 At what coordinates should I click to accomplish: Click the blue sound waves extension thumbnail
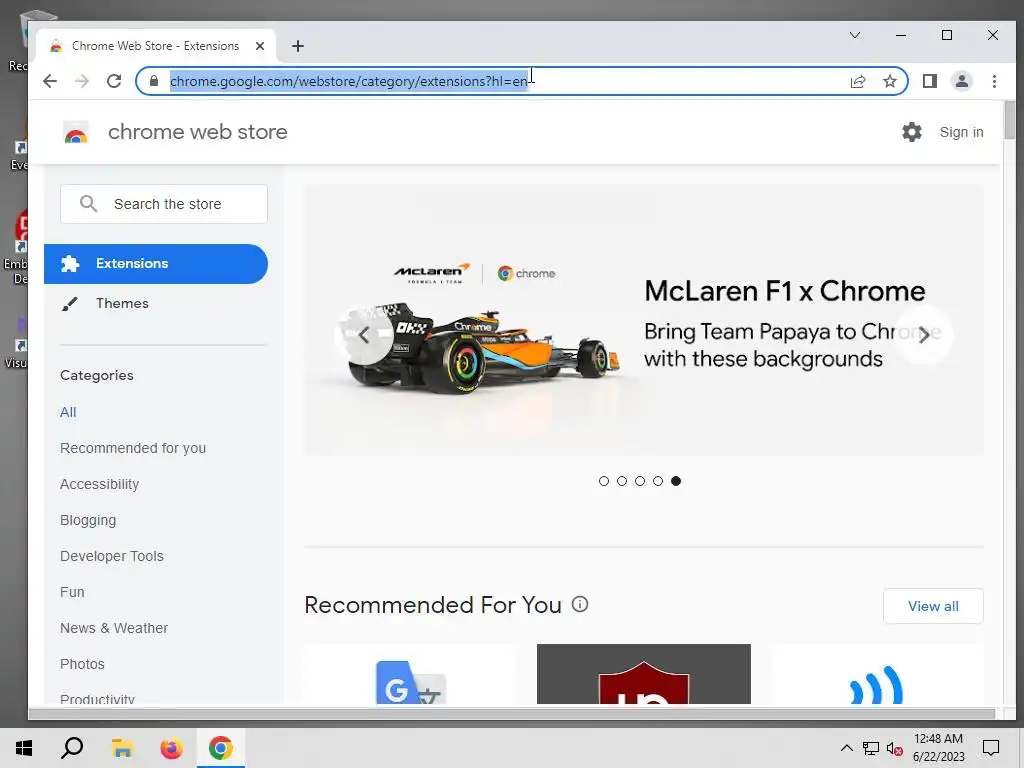(x=877, y=675)
